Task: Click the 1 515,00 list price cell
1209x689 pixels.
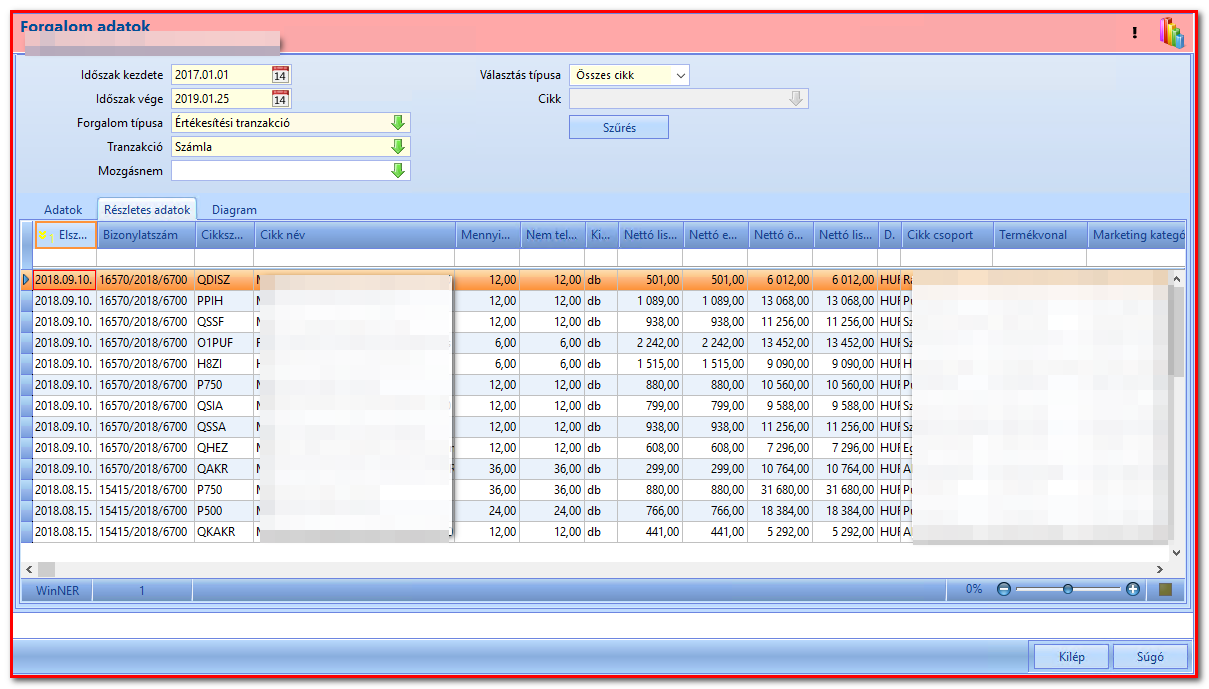Action: click(x=650, y=364)
